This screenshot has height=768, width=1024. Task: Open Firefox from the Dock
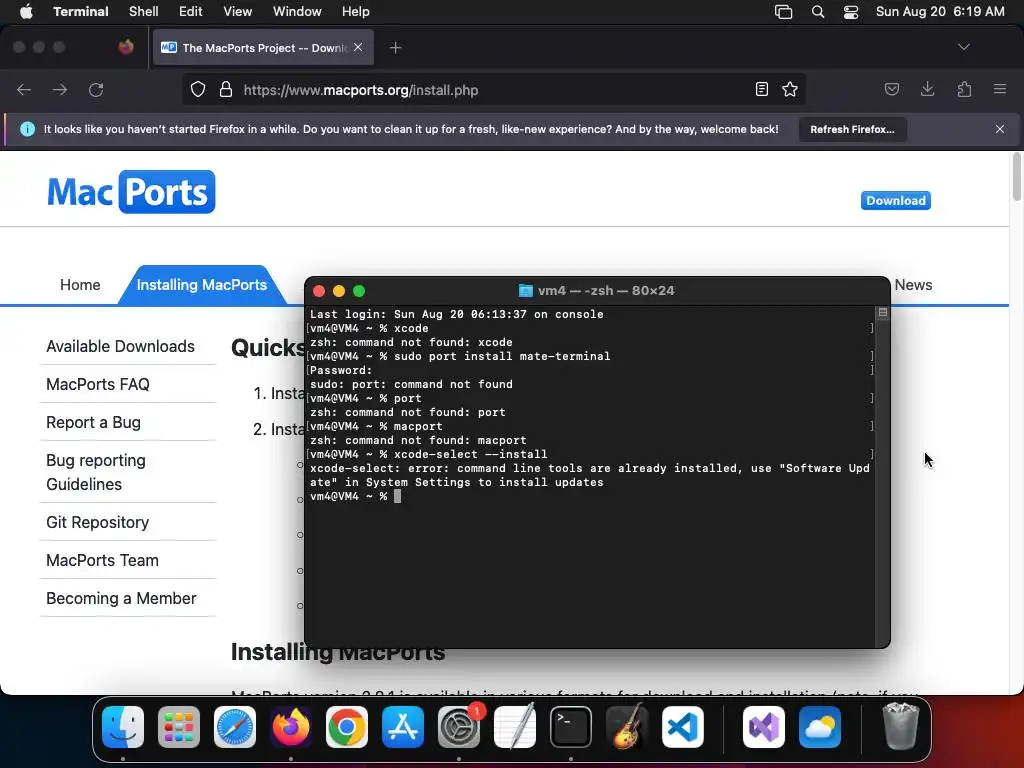(x=291, y=727)
